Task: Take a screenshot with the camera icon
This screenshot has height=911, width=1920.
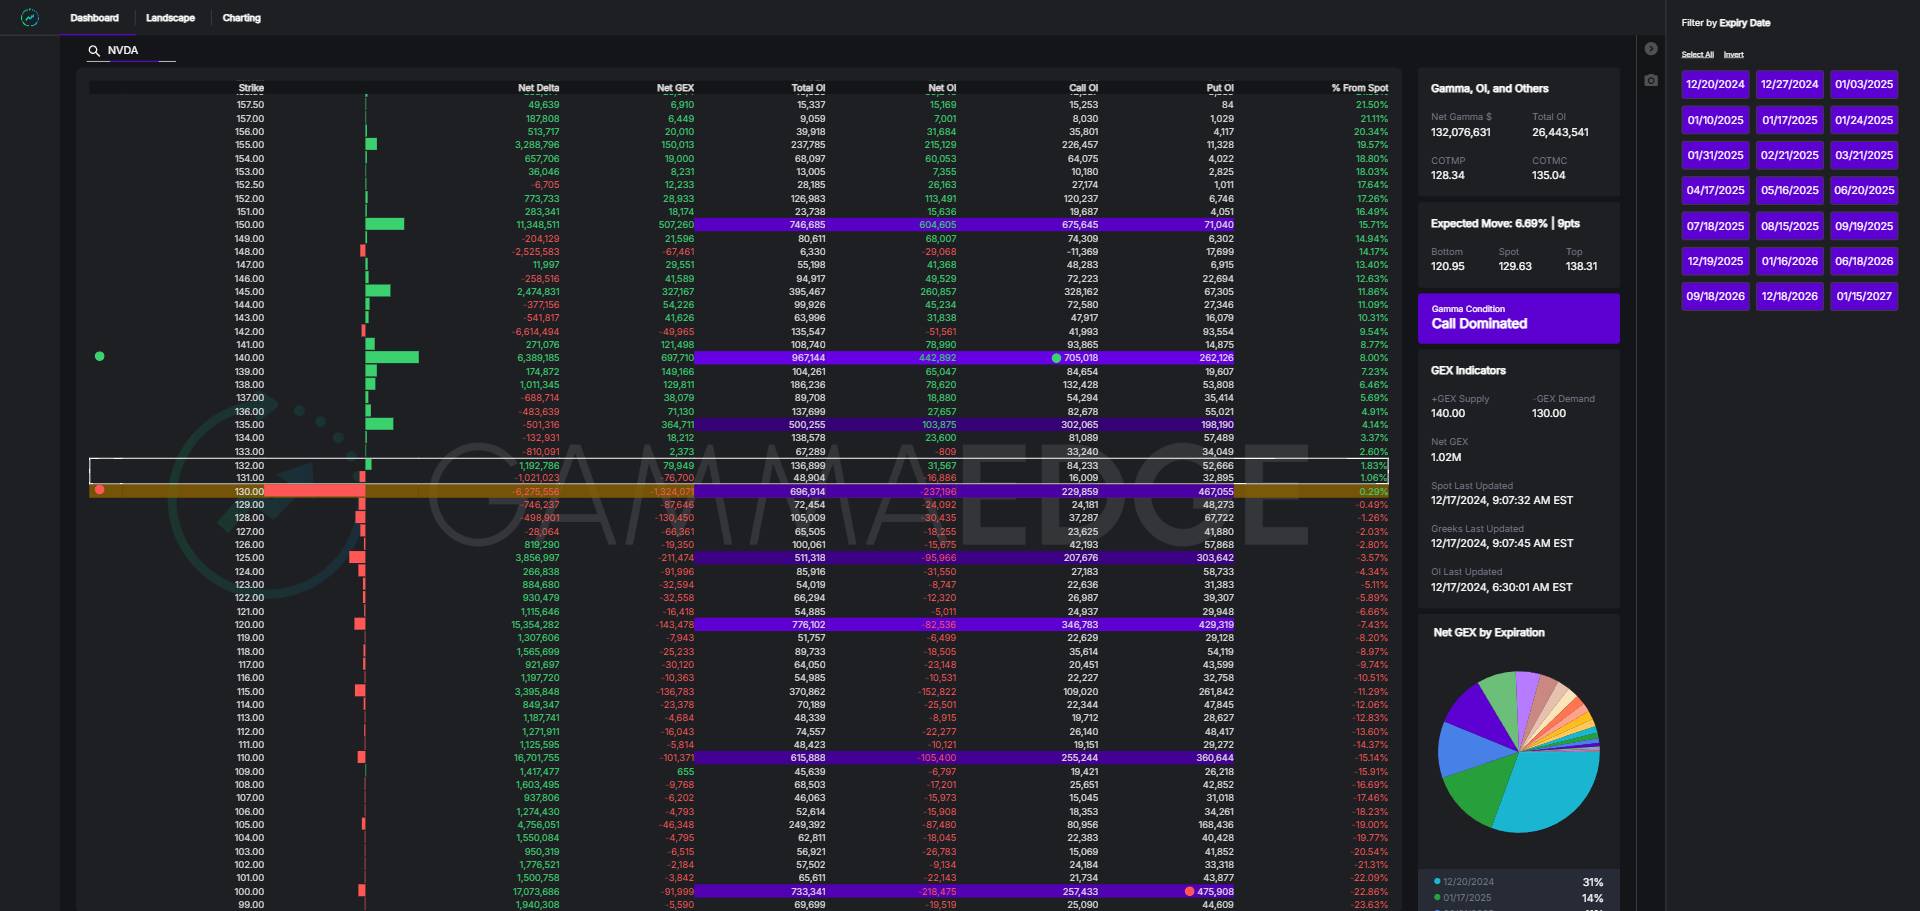Action: pos(1651,80)
